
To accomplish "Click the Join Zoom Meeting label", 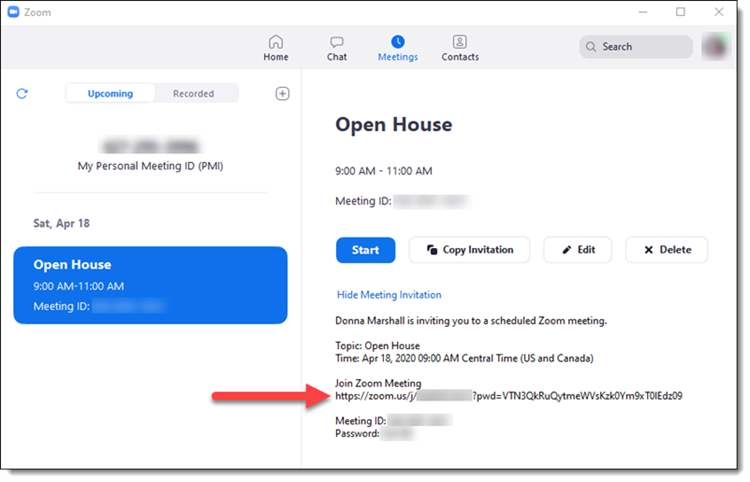I will 378,383.
